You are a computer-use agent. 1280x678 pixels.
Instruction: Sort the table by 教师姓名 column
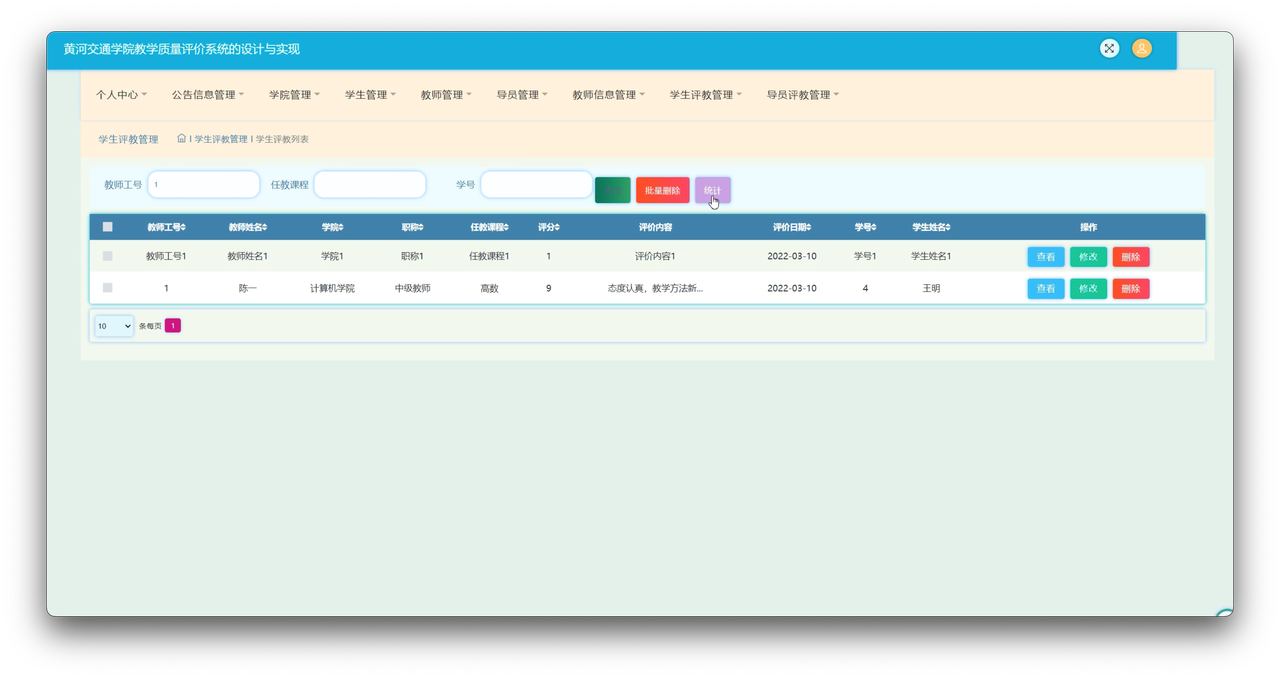(249, 226)
